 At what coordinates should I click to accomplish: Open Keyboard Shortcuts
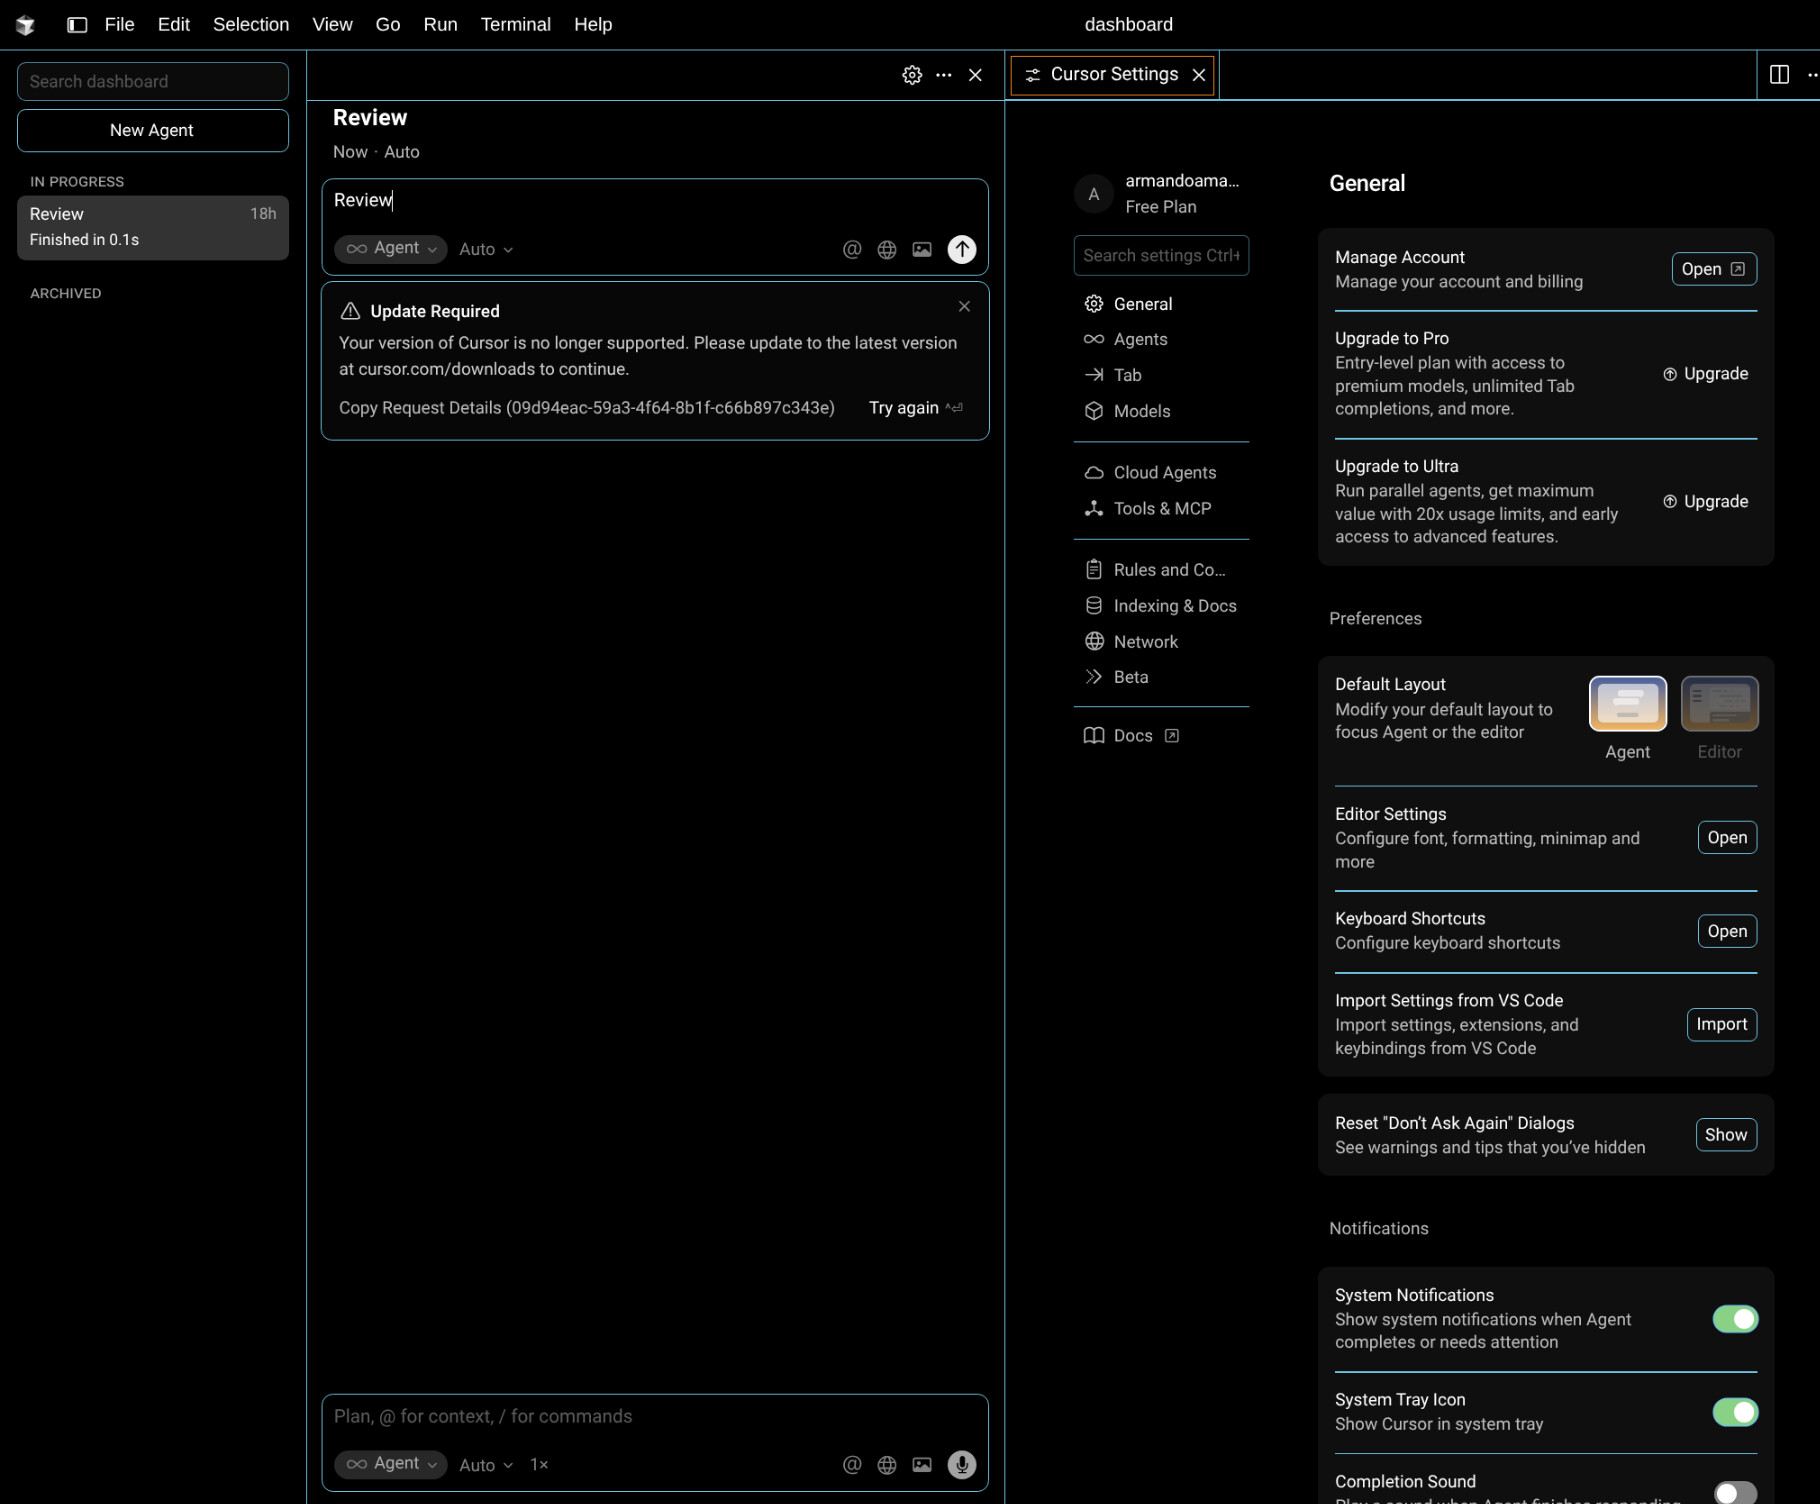(x=1727, y=932)
